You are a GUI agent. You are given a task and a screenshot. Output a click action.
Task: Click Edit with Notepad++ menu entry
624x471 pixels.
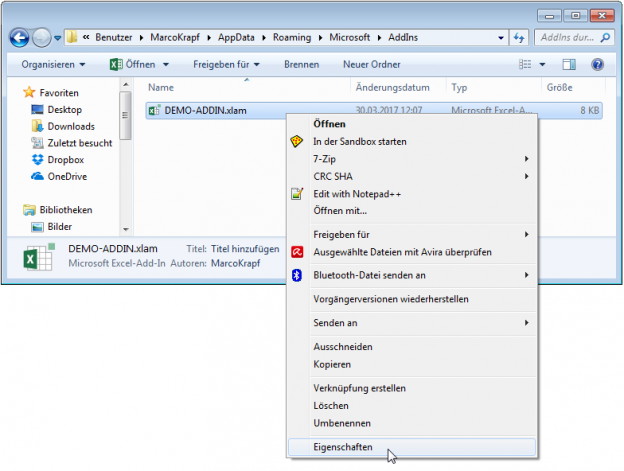pyautogui.click(x=359, y=193)
